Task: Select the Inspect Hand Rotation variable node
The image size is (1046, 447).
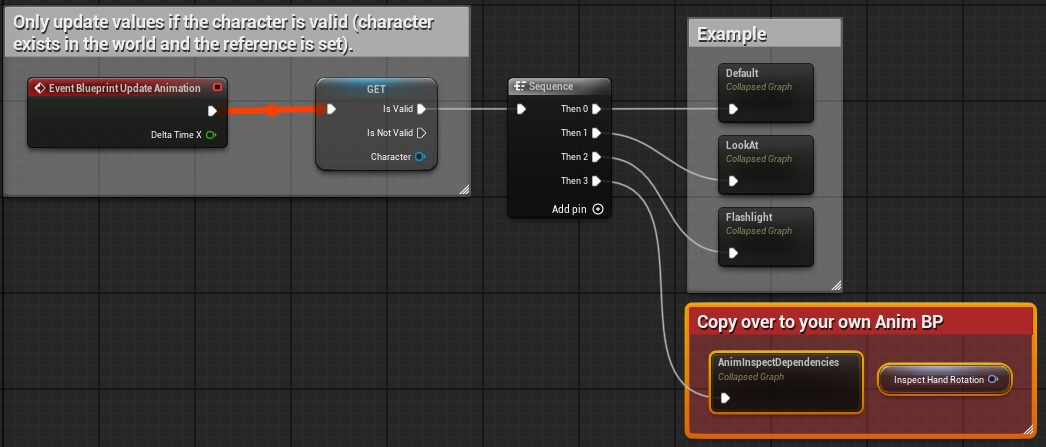Action: coord(944,380)
